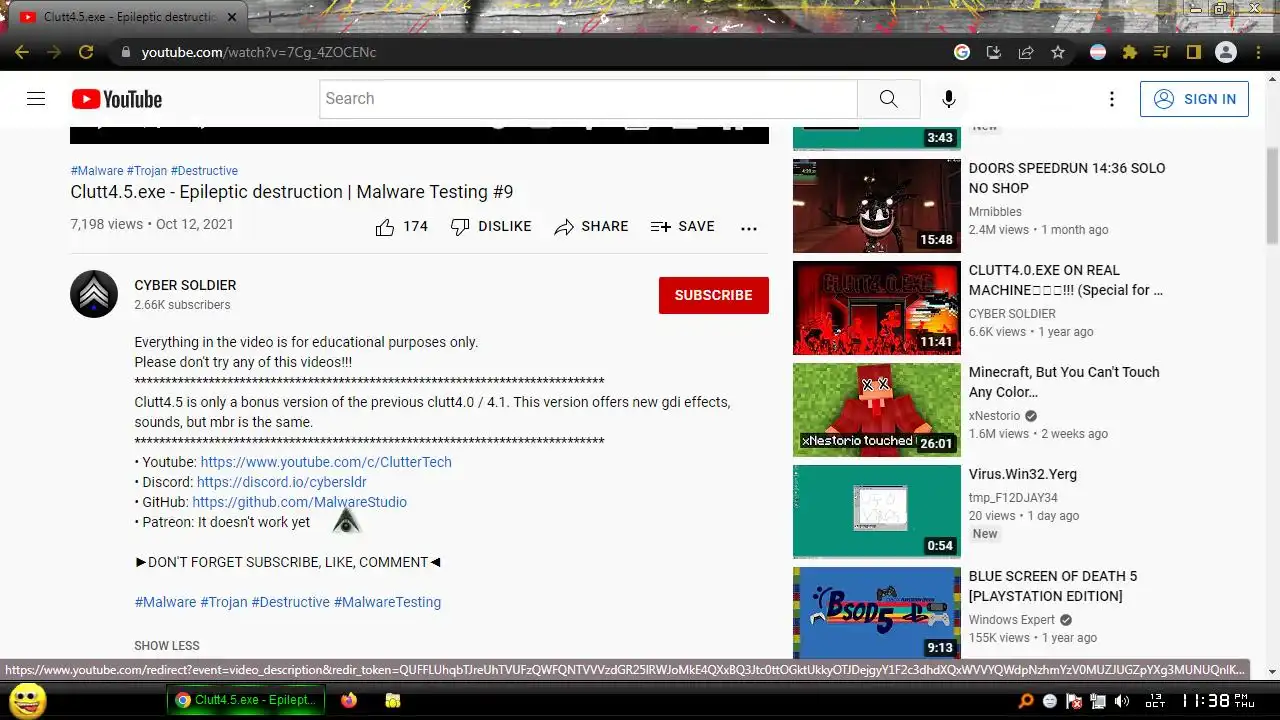Focus the YouTube search field
Viewport: 1280px width, 720px height.
pyautogui.click(x=588, y=99)
